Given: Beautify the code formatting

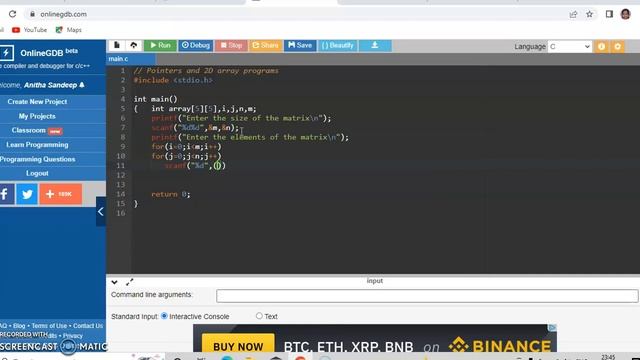Looking at the screenshot, I should [338, 45].
